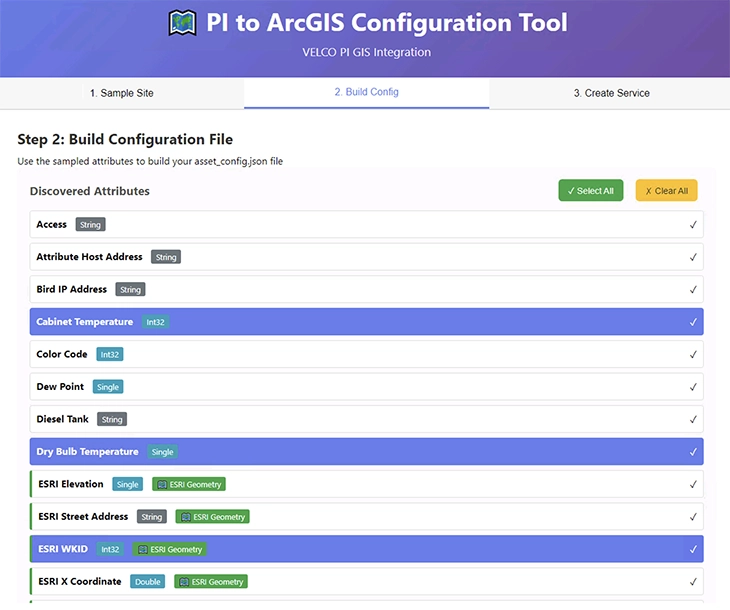Click the Select All button
Viewport: 730px width, 610px height.
click(590, 190)
